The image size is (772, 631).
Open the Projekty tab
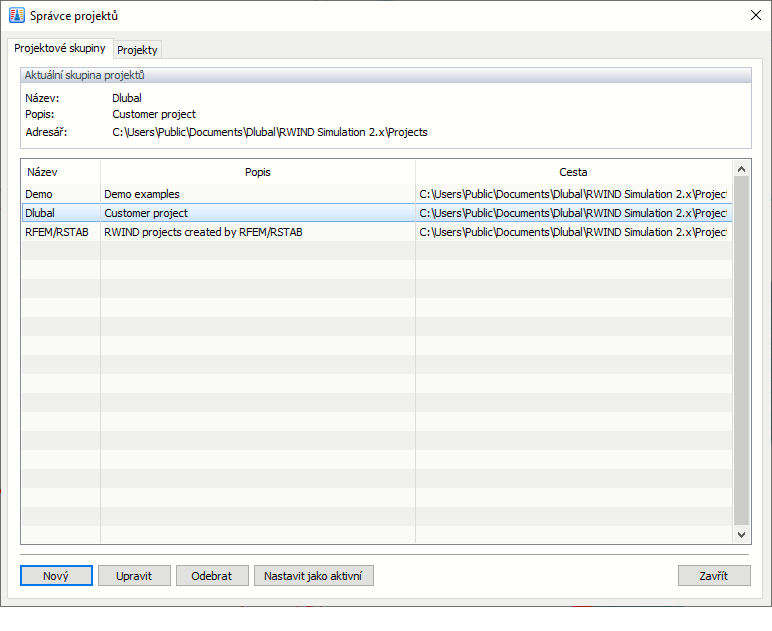137,50
